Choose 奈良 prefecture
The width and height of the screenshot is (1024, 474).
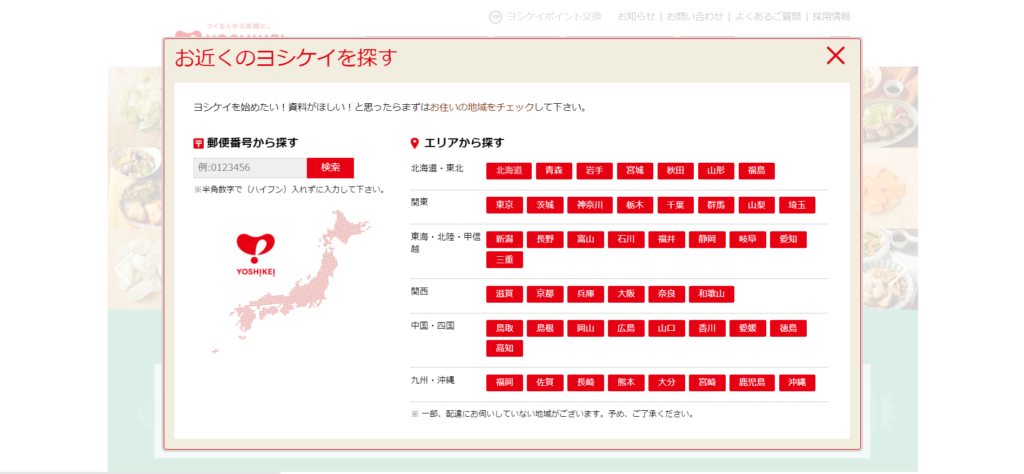(666, 294)
